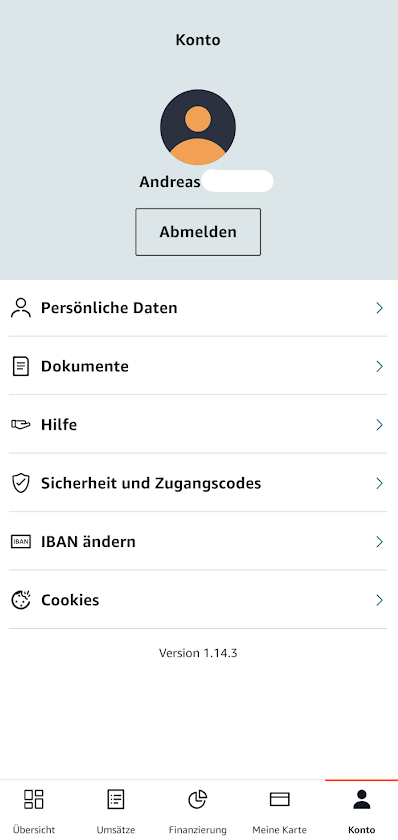Viewport: 398px width, 840px height.
Task: Tap the person icon beside Persönliche Daten
Action: pyautogui.click(x=21, y=308)
